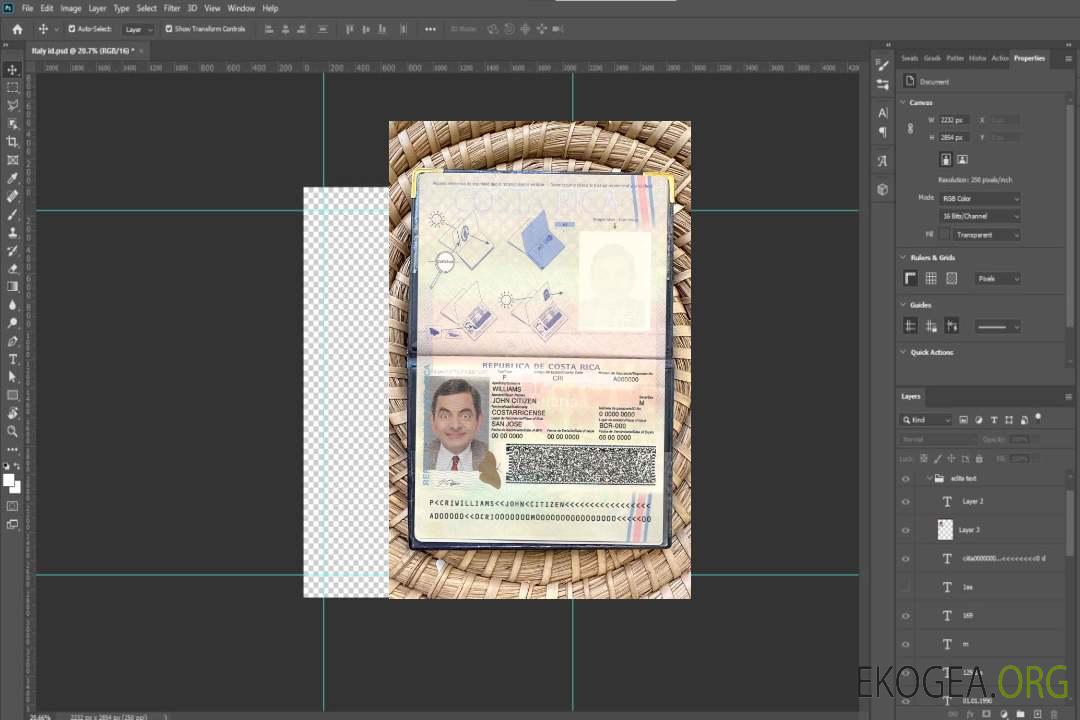Hide Layer 2 using its eye icon

[906, 501]
